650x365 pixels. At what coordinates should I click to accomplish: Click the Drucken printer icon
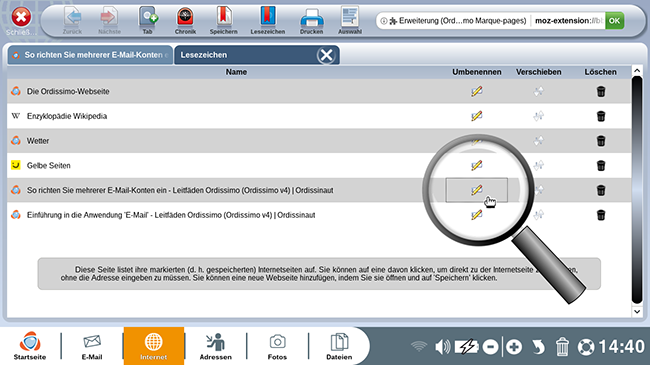311,20
